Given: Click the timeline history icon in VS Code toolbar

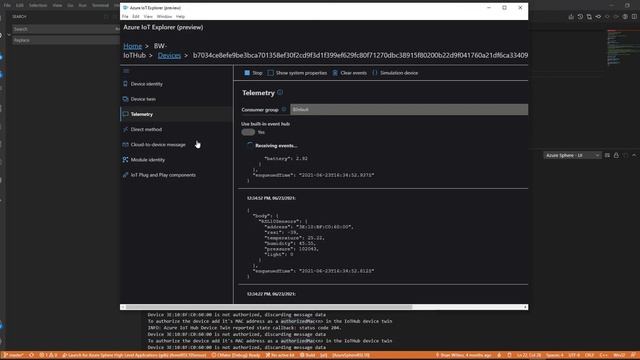Looking at the screenshot, I should click(x=580, y=17).
